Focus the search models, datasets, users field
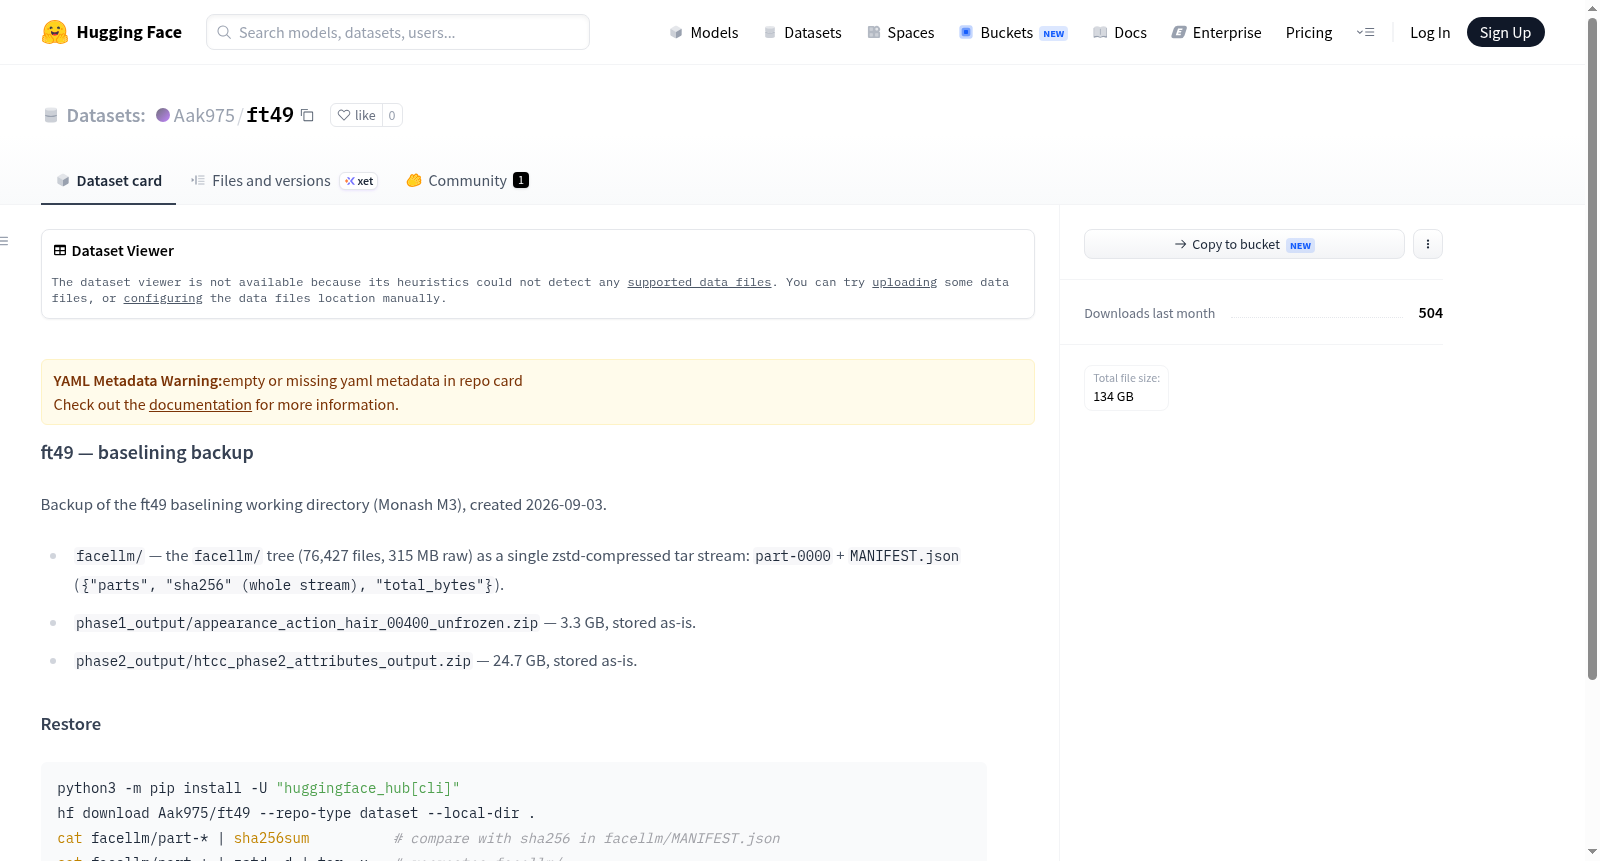 [x=398, y=32]
